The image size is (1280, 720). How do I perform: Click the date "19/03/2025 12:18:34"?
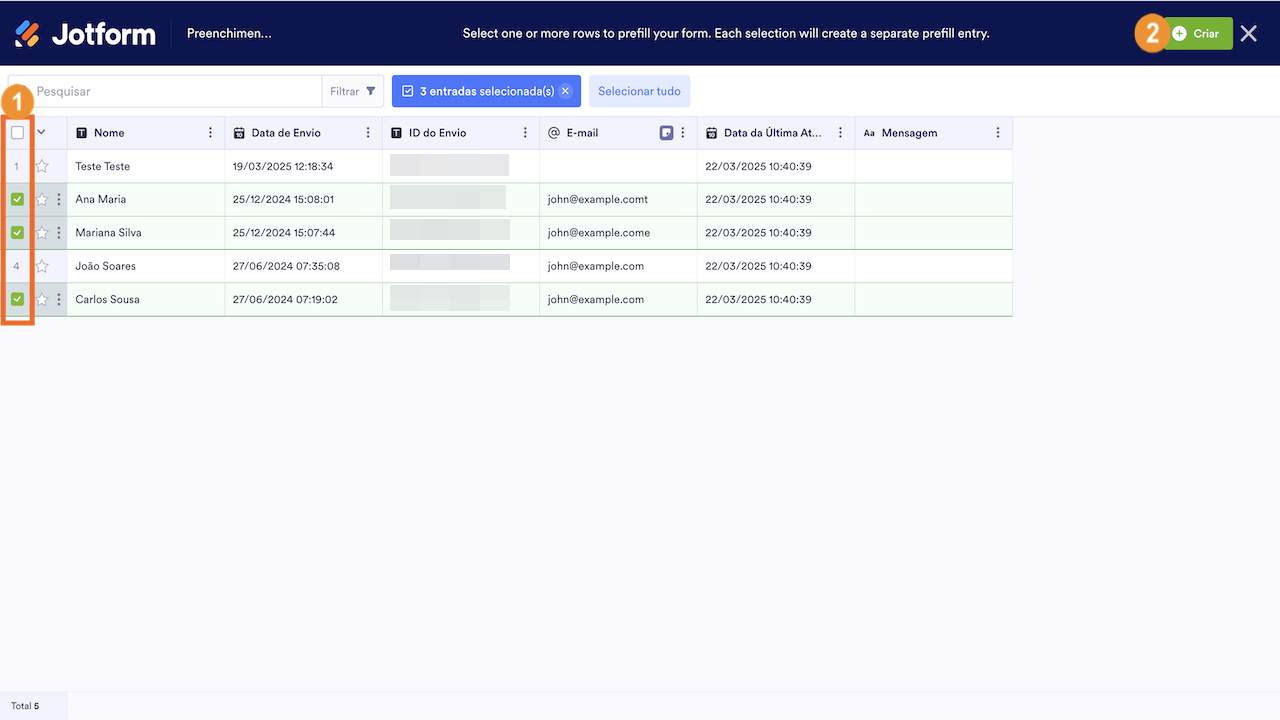tap(283, 166)
